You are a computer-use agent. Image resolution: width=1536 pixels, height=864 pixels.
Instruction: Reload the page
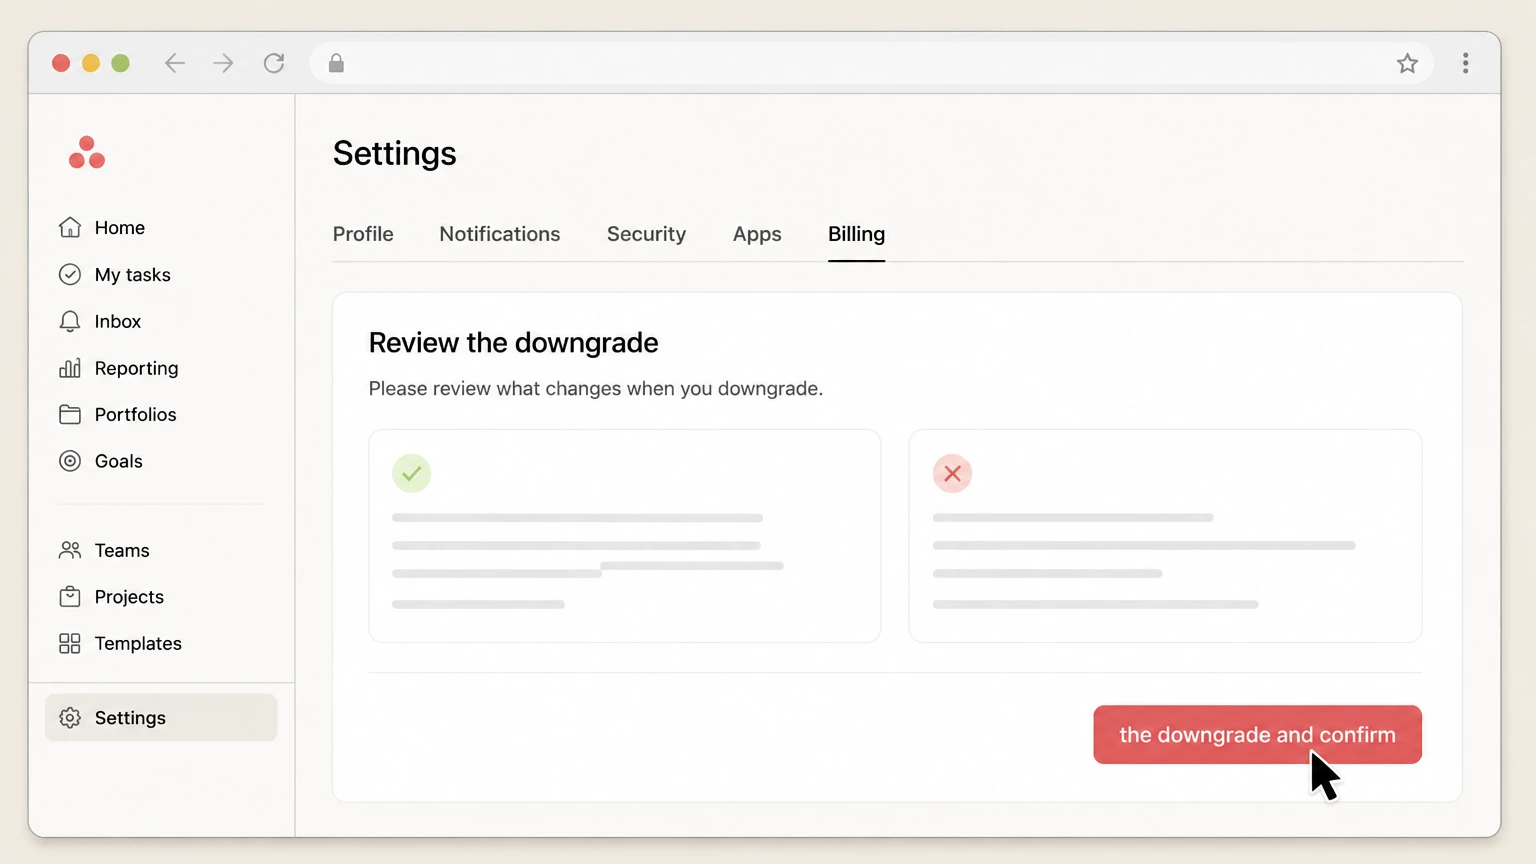coord(274,64)
